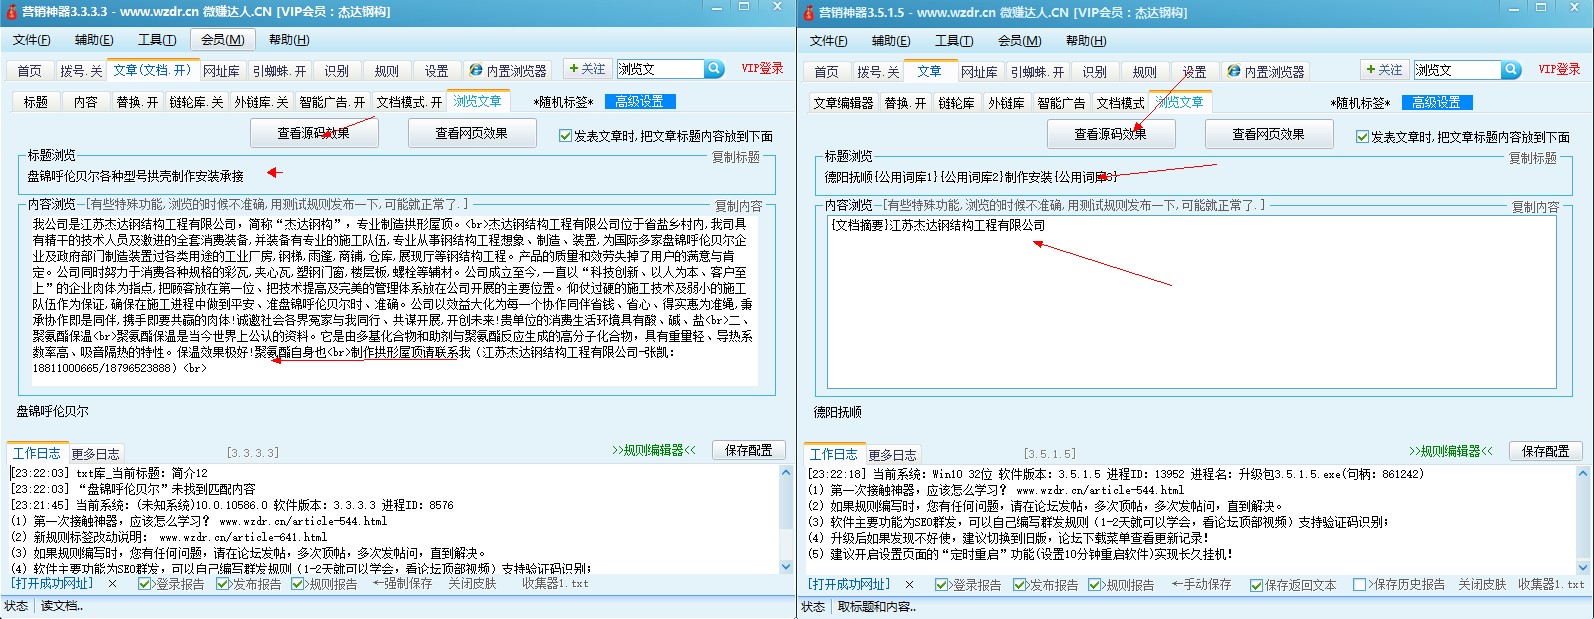Click 复制内容 in 3.5.1.5 window

pos(1535,207)
